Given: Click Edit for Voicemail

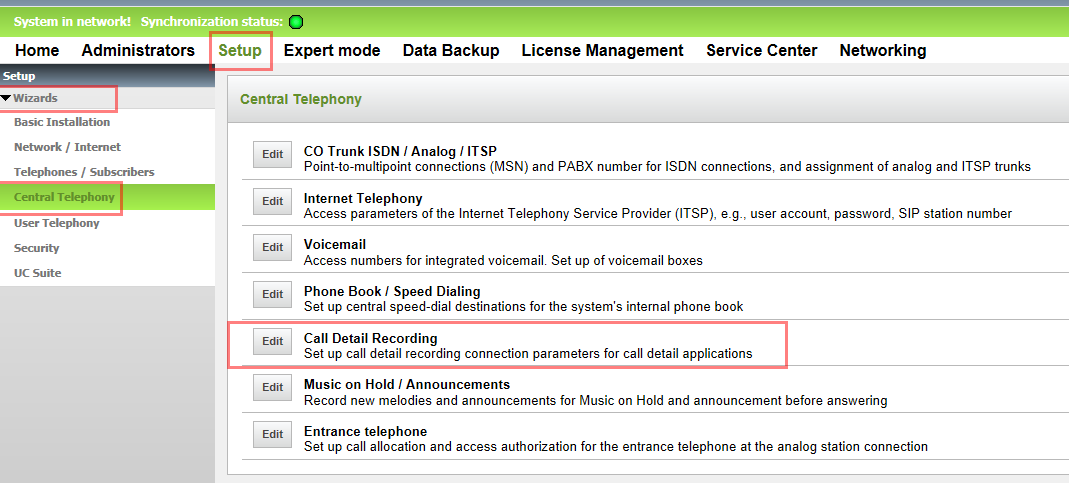Looking at the screenshot, I should coord(272,247).
